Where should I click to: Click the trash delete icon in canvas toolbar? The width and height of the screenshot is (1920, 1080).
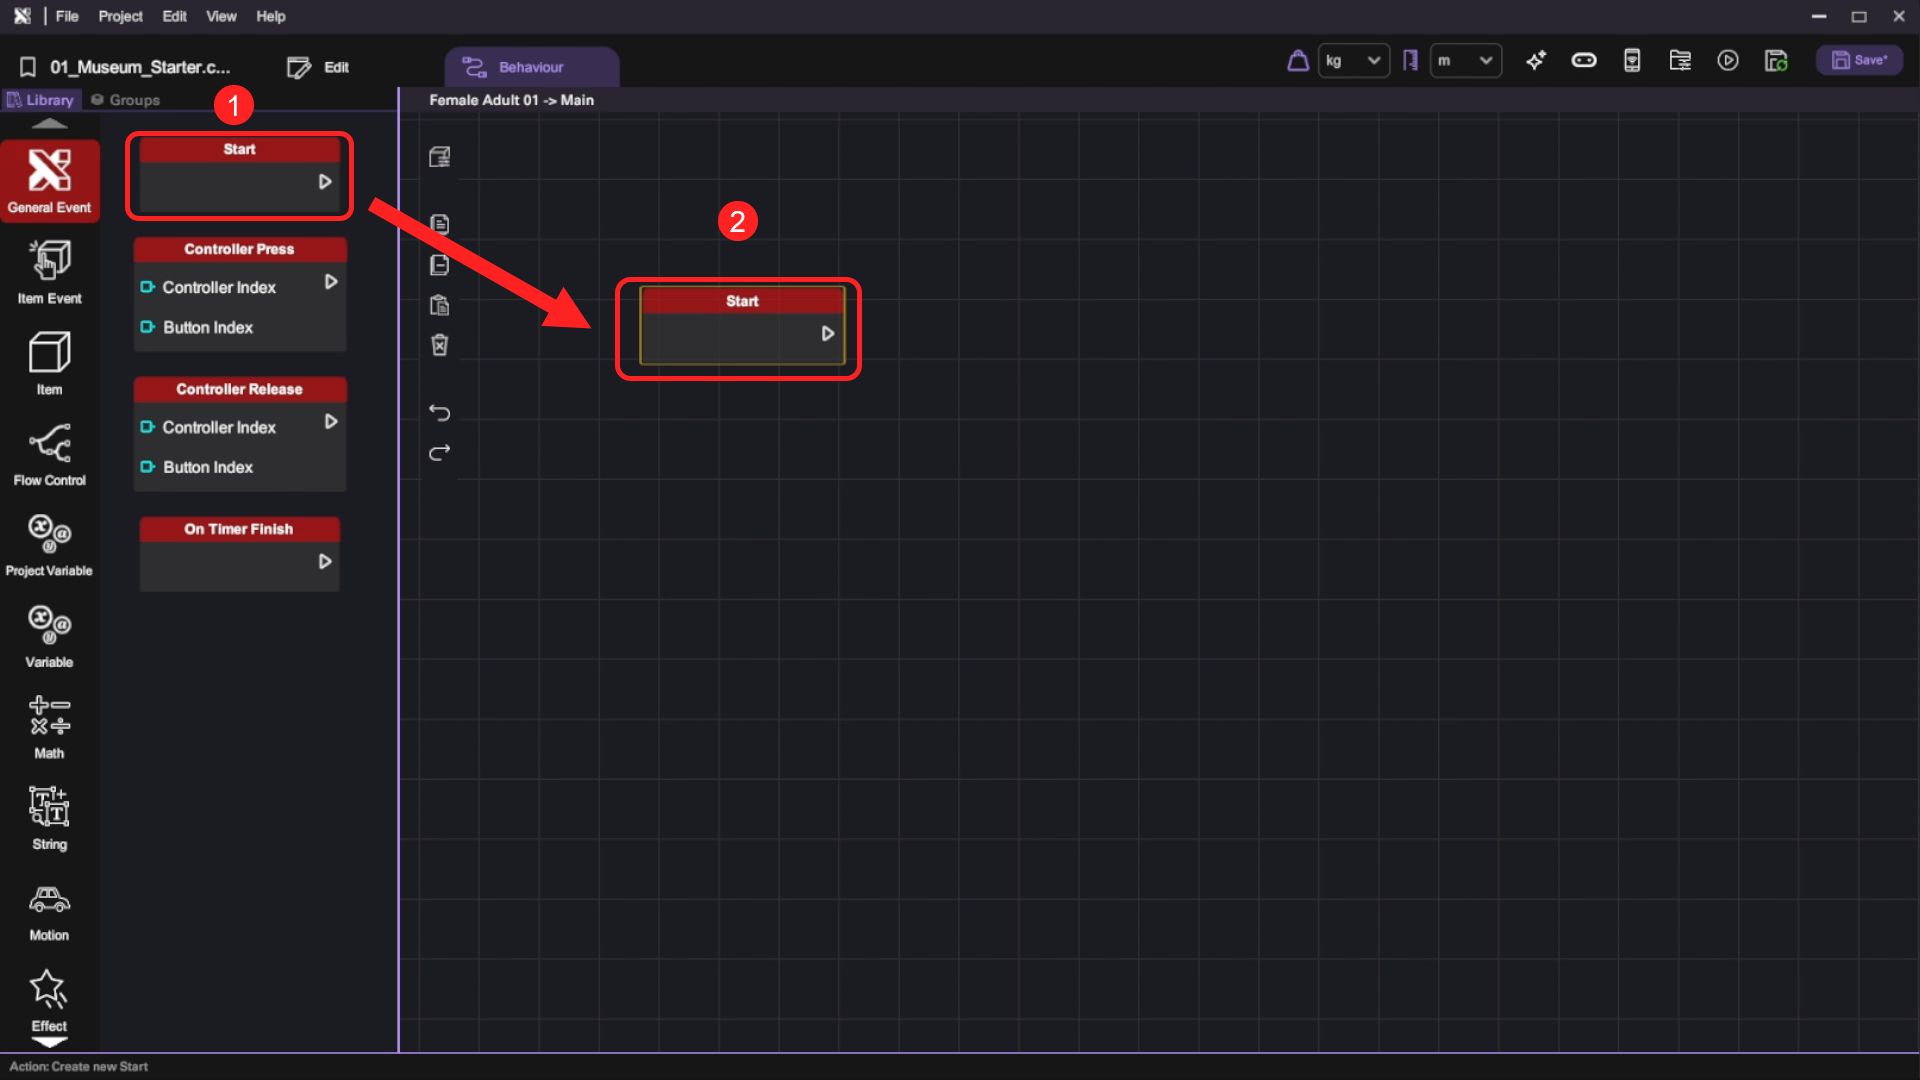point(439,345)
